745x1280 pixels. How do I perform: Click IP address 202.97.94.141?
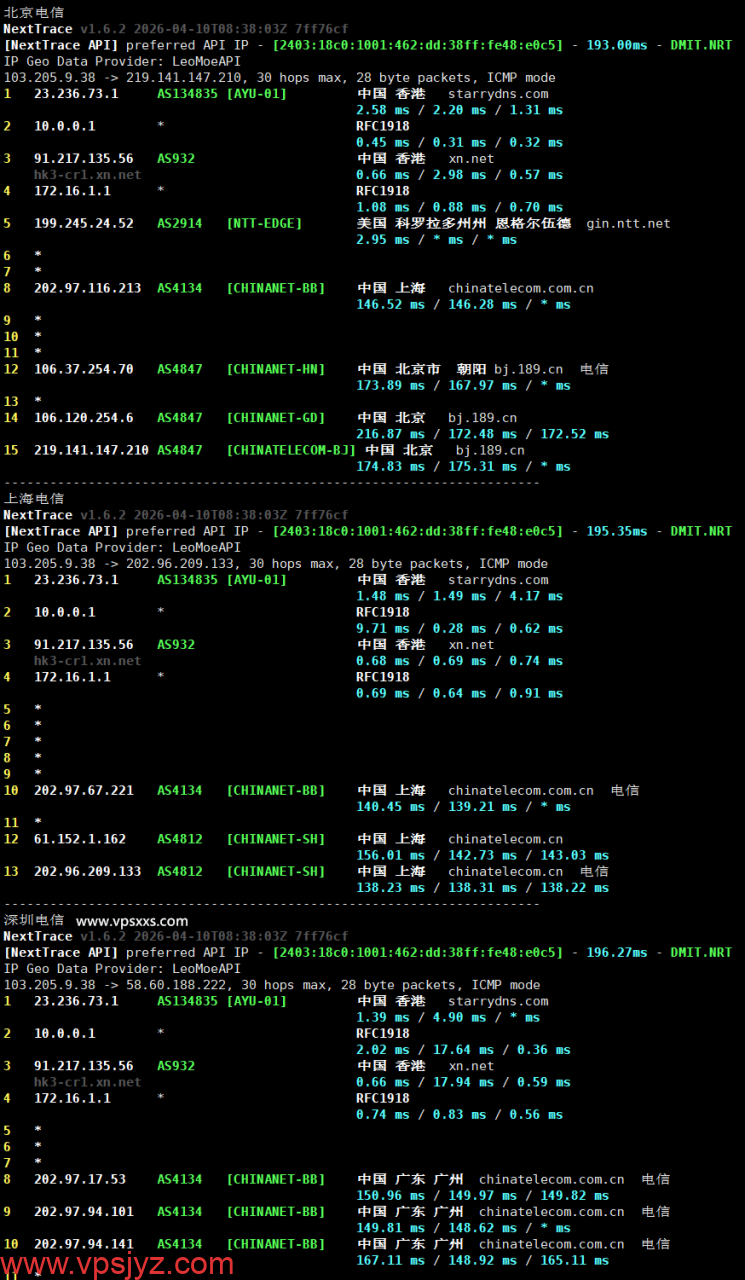tap(84, 1244)
